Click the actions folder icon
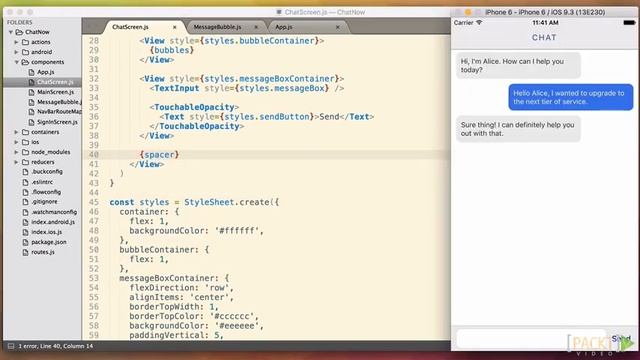 tap(25, 42)
